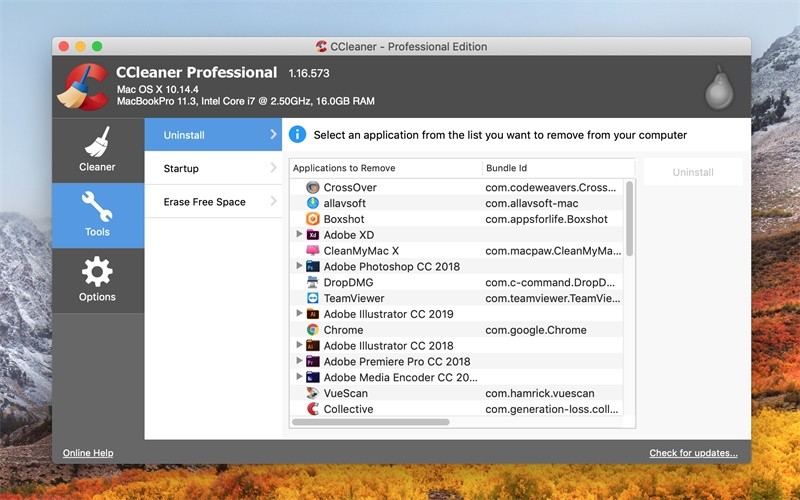The image size is (800, 500).
Task: Click bundle id com.appsforlife.Boxshot
Action: coord(546,219)
